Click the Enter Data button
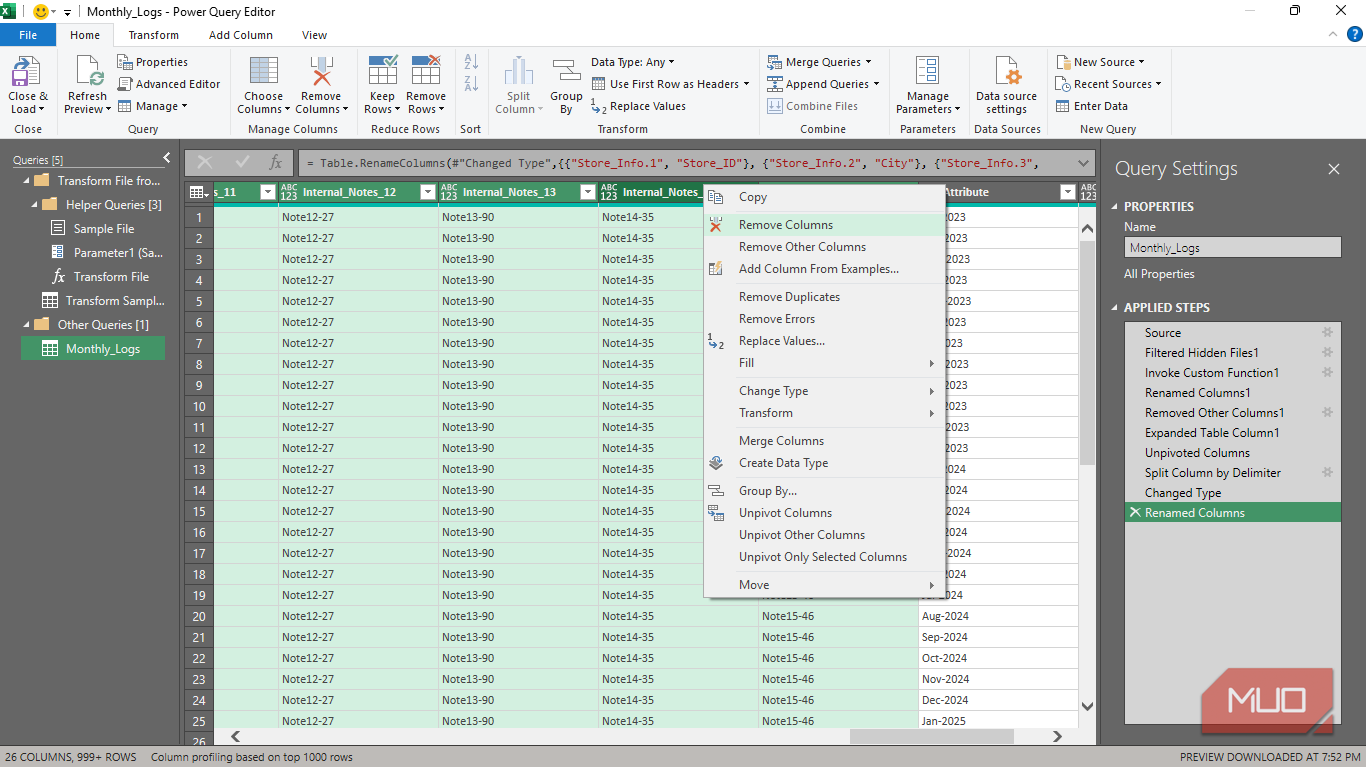The image size is (1366, 768). pyautogui.click(x=1091, y=106)
